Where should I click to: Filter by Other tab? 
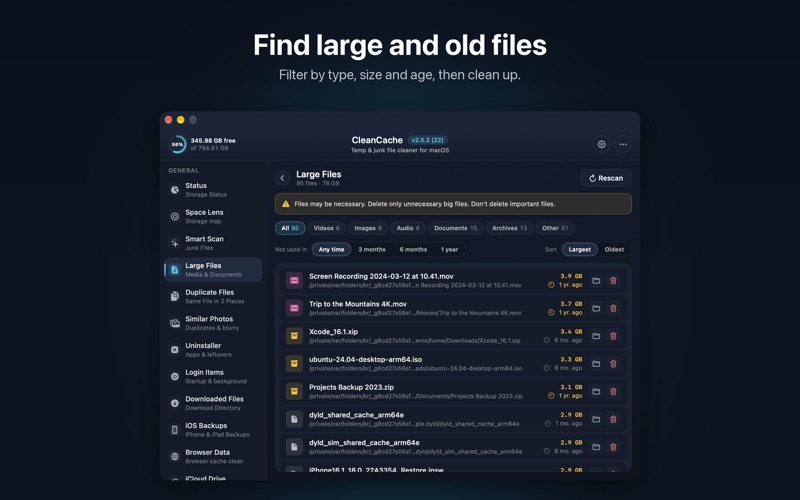pyautogui.click(x=555, y=228)
